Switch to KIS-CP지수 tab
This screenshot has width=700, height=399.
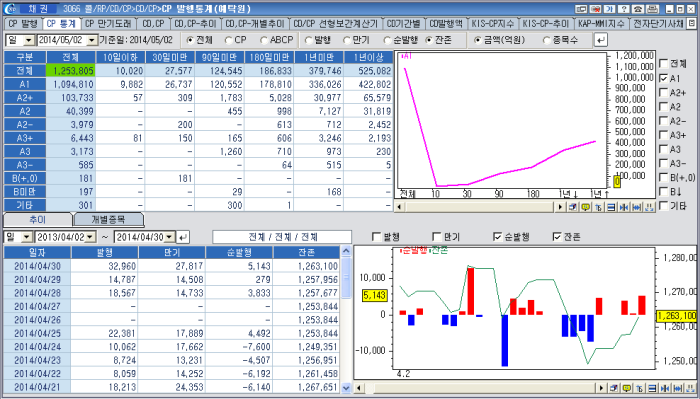(x=493, y=24)
